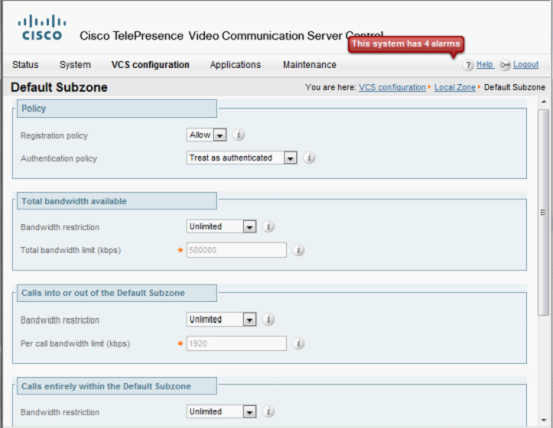Click the scrollbar up arrow
The image size is (553, 428).
click(543, 102)
